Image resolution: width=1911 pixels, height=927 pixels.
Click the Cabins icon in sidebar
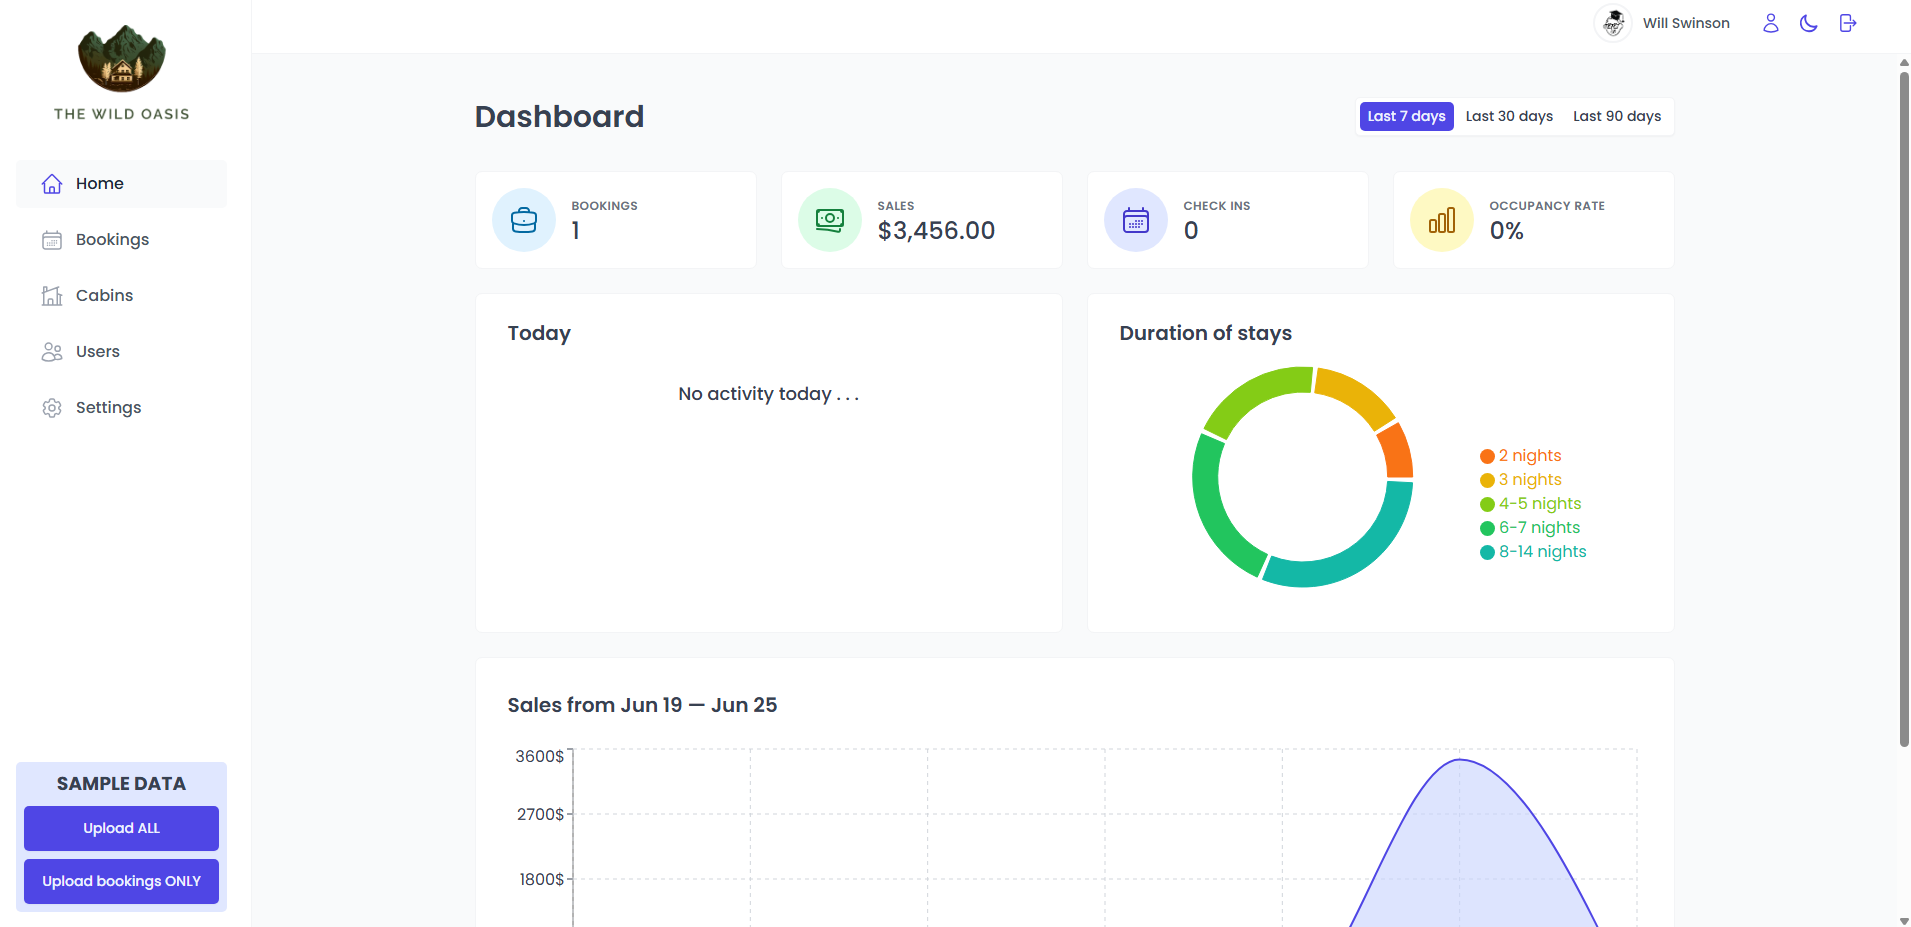(52, 296)
